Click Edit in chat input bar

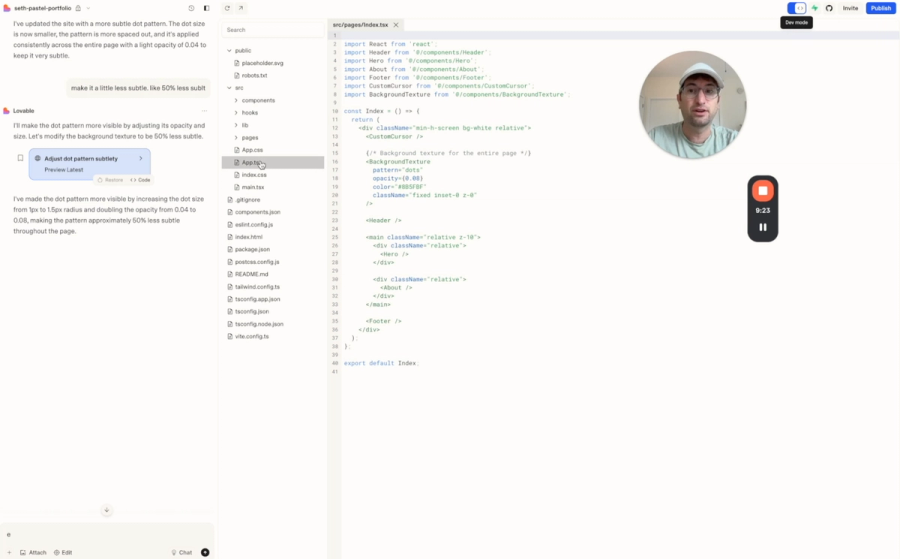(63, 553)
